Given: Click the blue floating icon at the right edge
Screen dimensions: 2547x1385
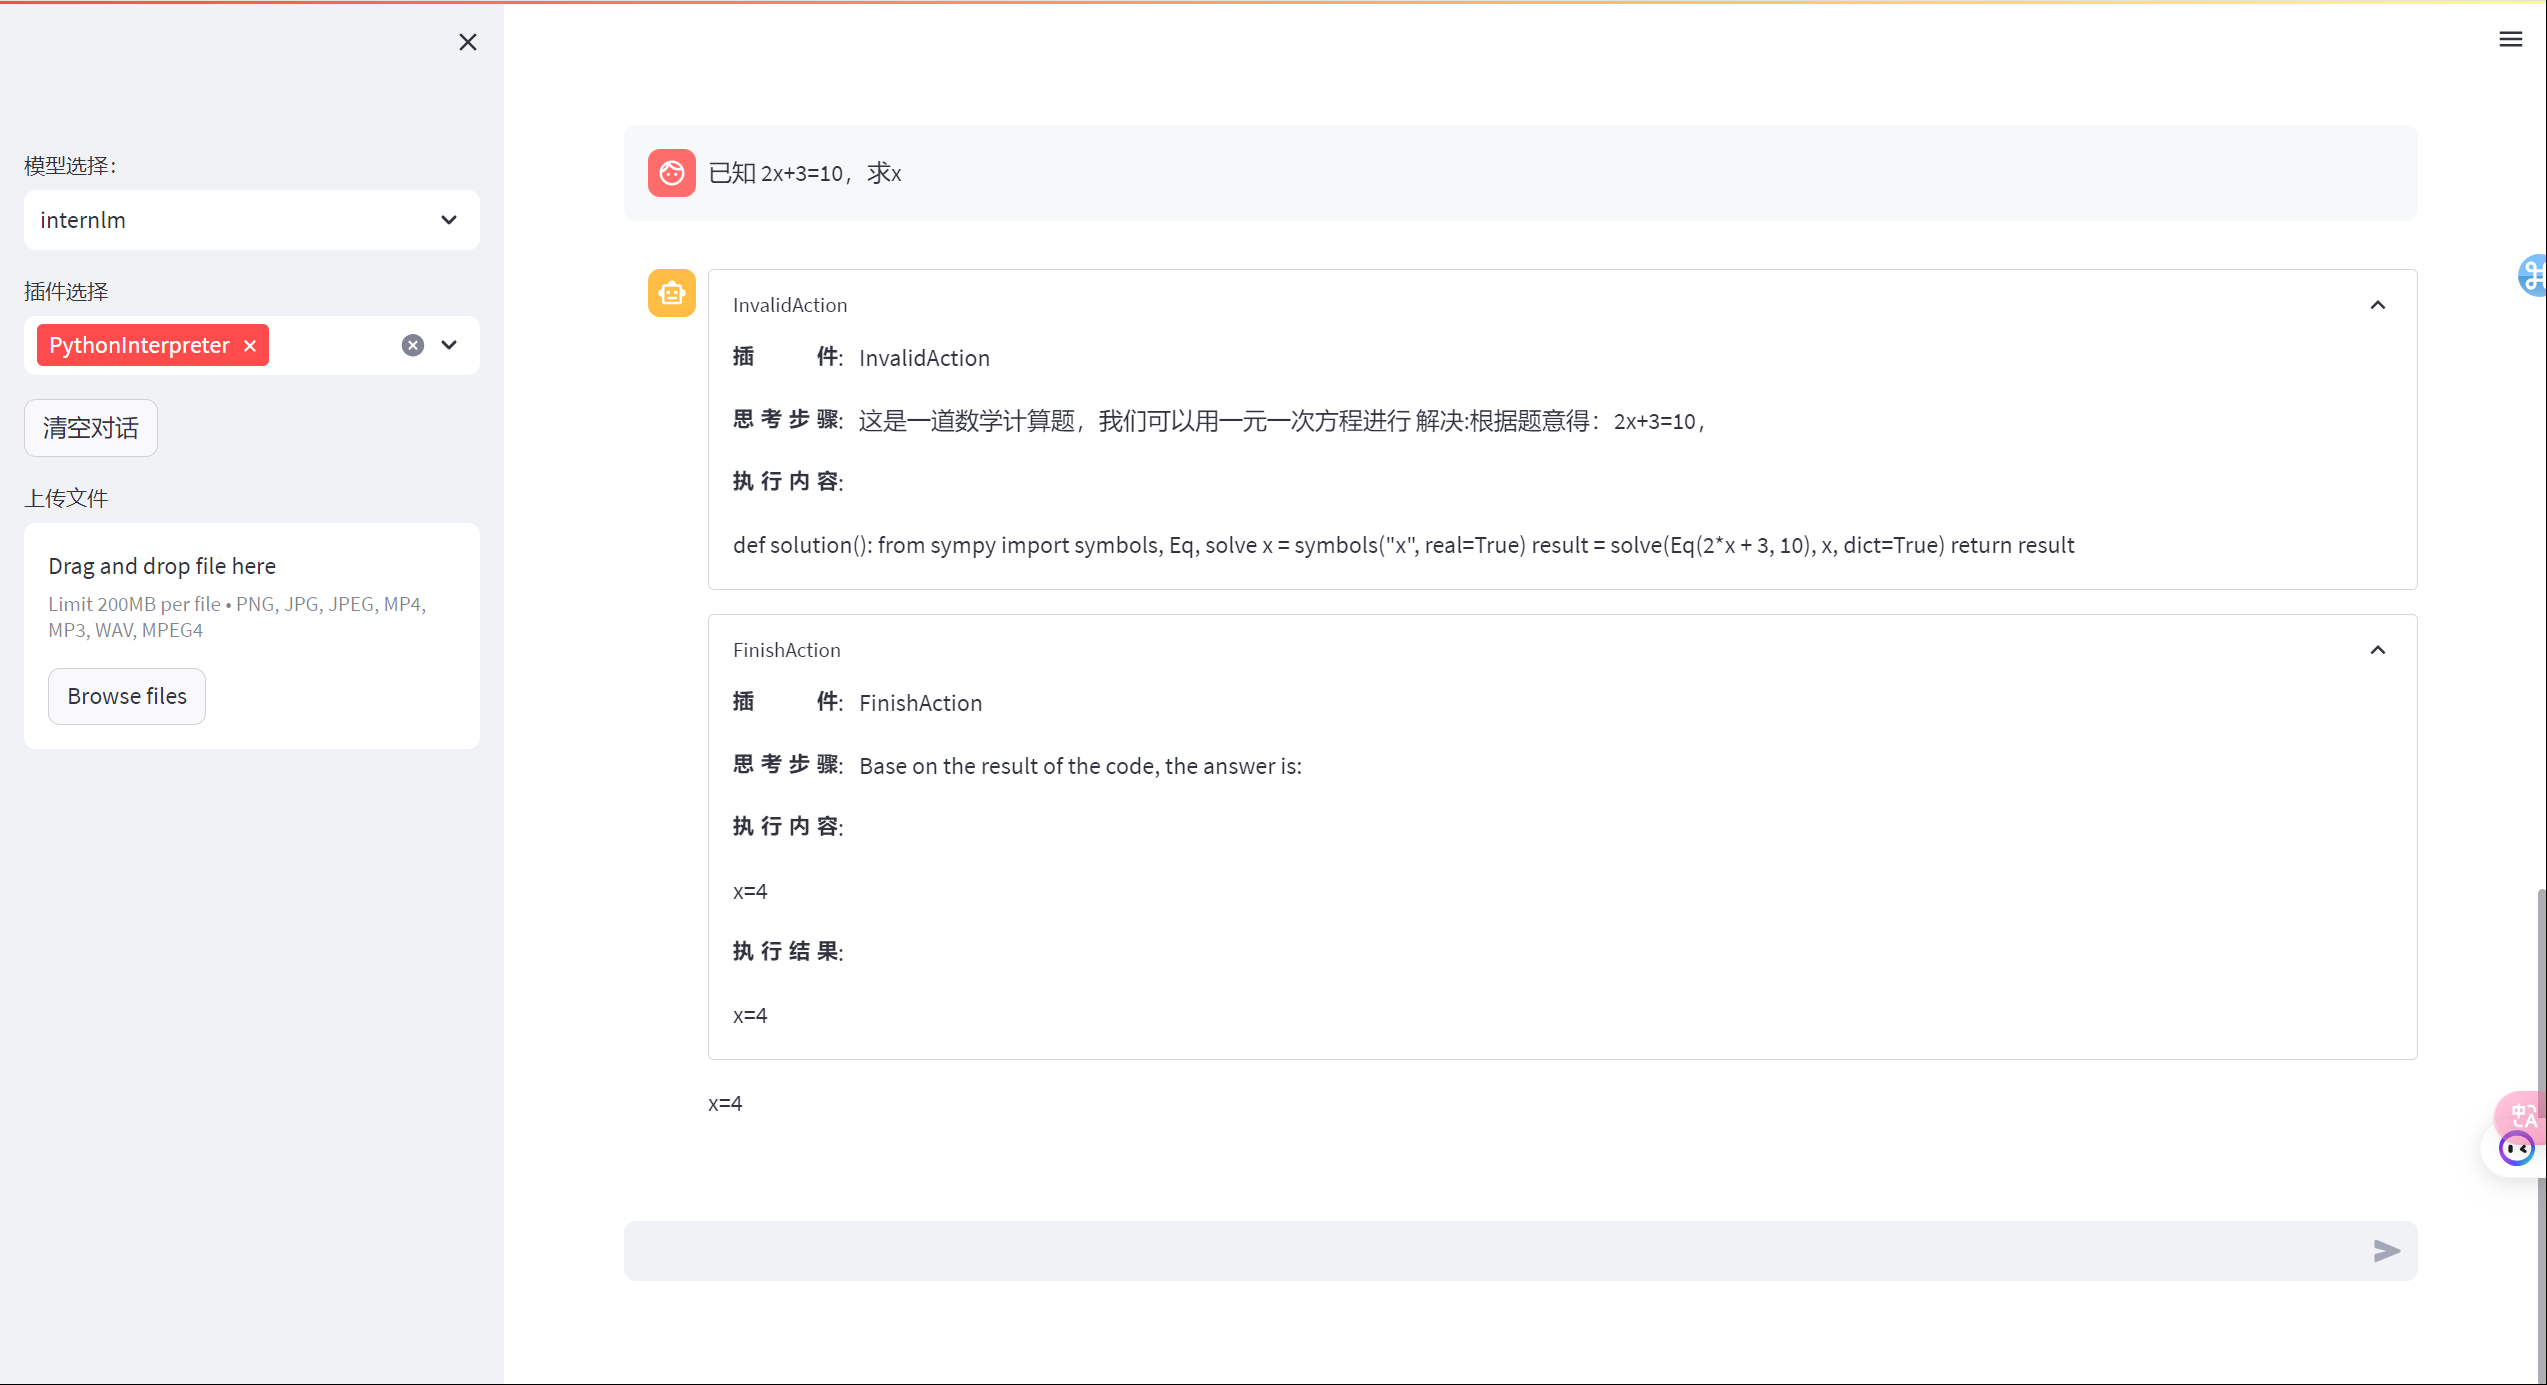Looking at the screenshot, I should (x=2532, y=276).
